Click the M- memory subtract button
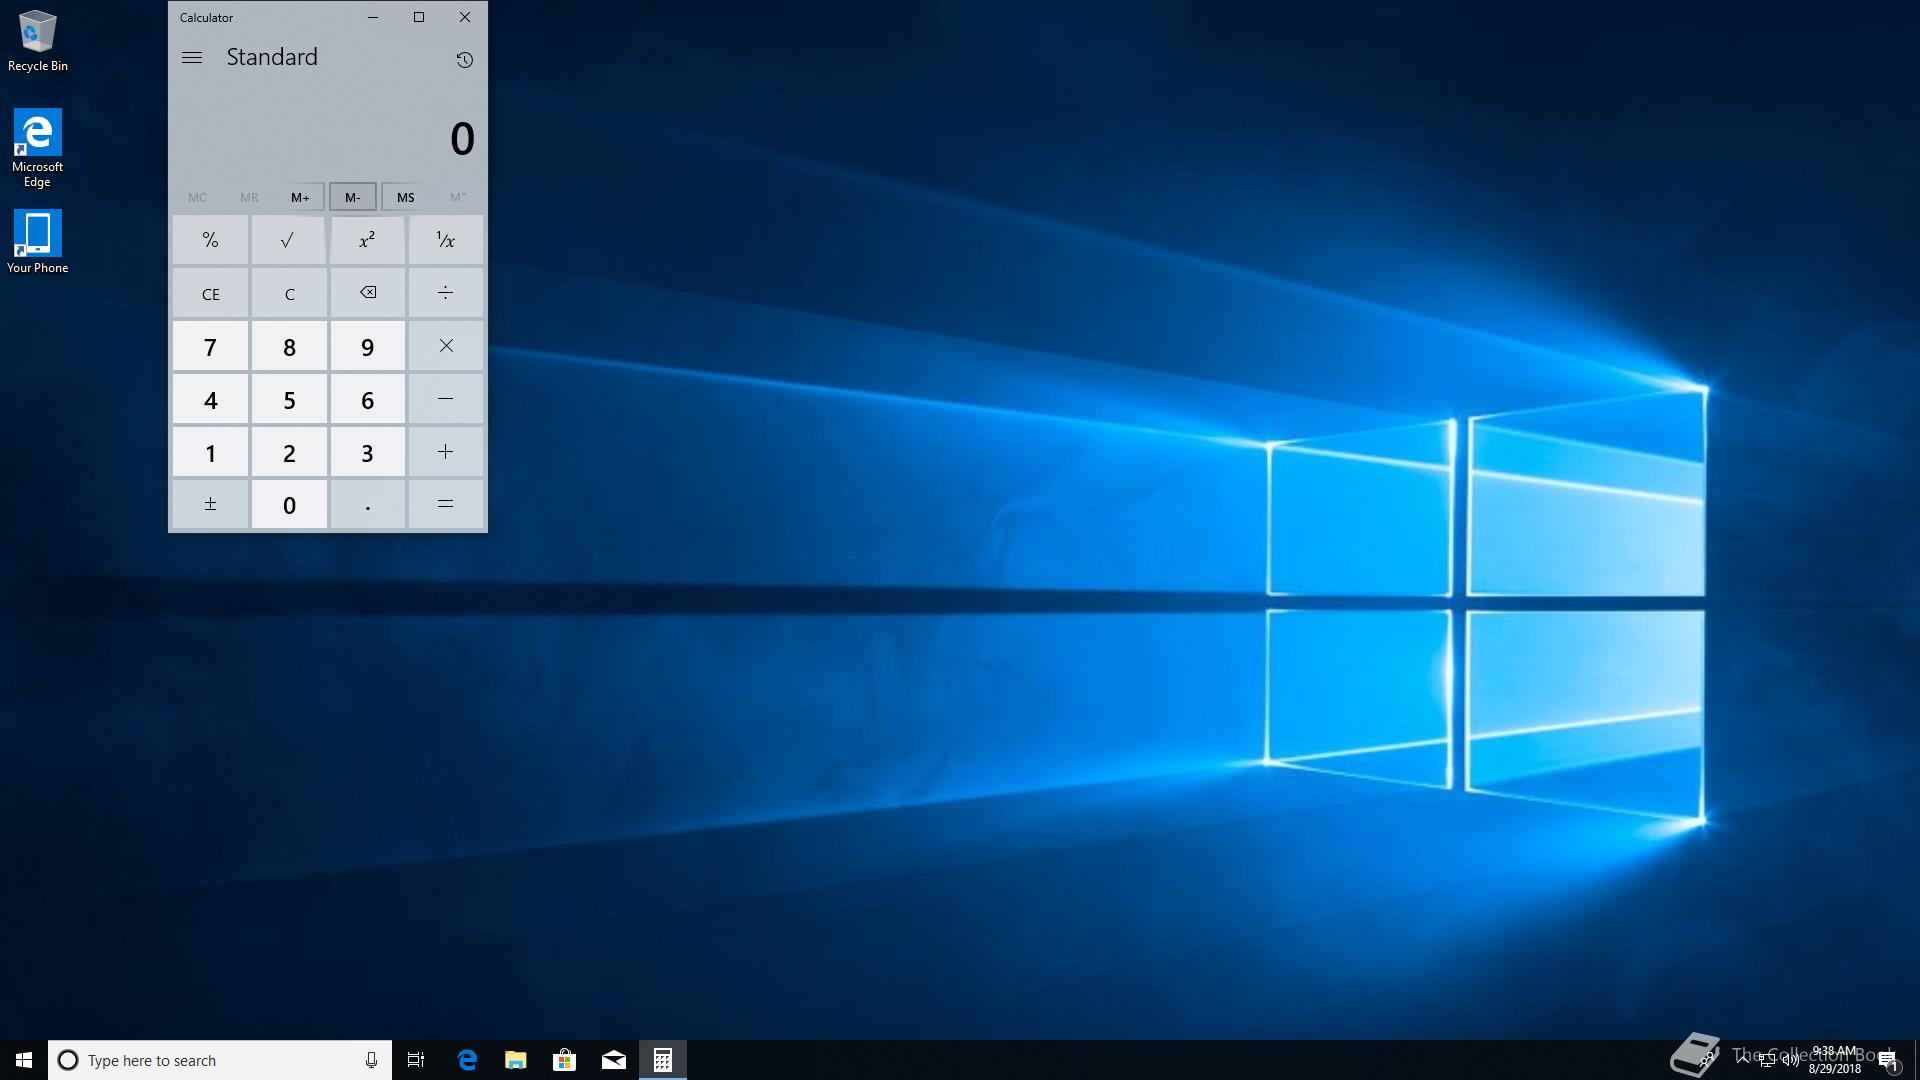 pos(353,197)
